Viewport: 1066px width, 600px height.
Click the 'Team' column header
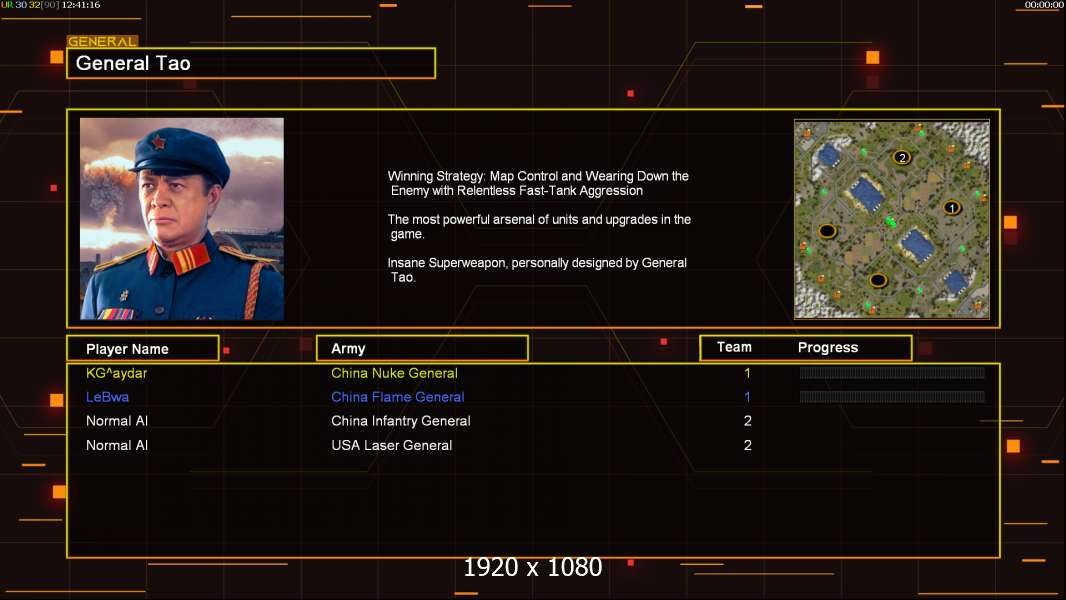click(x=734, y=347)
